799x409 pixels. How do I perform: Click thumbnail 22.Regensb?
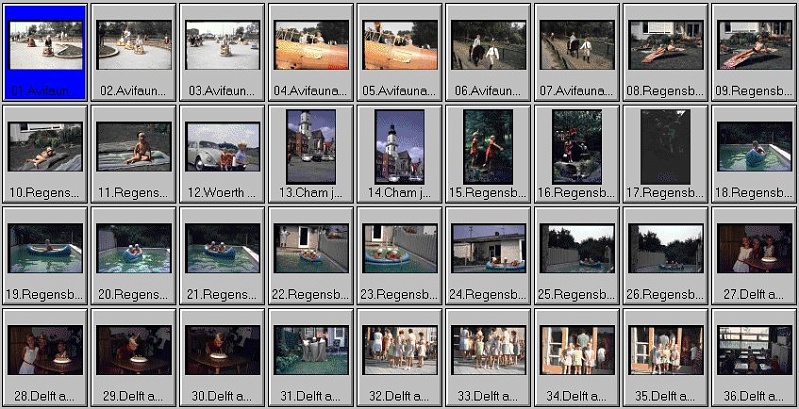(x=311, y=249)
